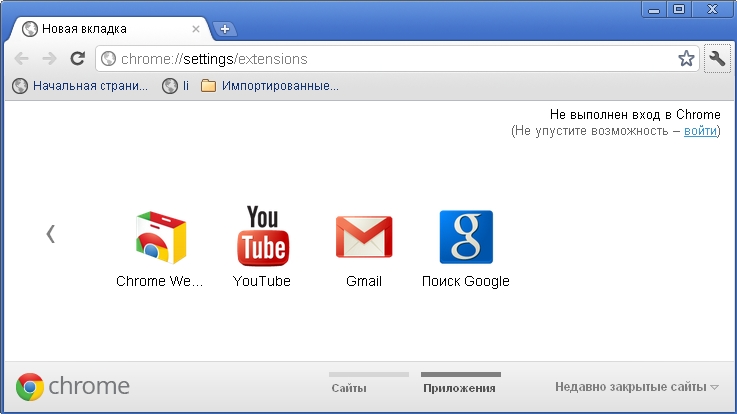Image resolution: width=737 pixels, height=414 pixels.
Task: Launch the Поиск Google app
Action: click(x=466, y=249)
